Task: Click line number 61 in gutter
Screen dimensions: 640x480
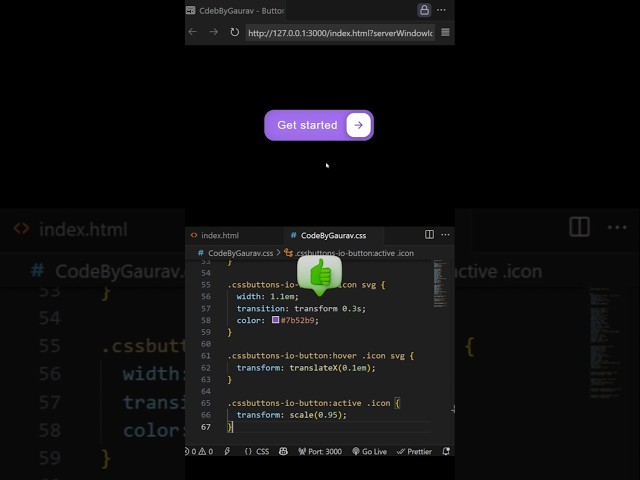Action: coord(206,356)
